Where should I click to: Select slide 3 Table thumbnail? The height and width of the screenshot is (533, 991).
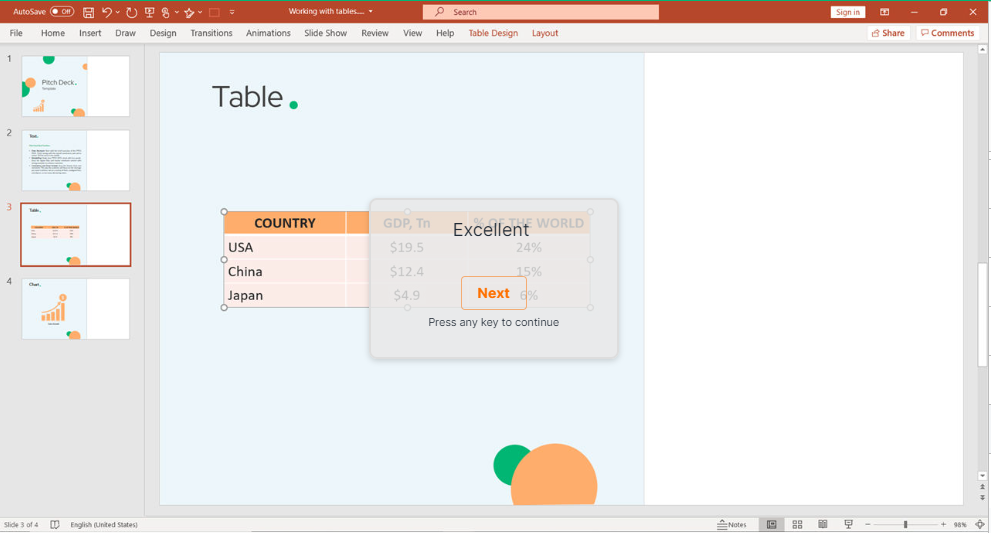click(76, 235)
